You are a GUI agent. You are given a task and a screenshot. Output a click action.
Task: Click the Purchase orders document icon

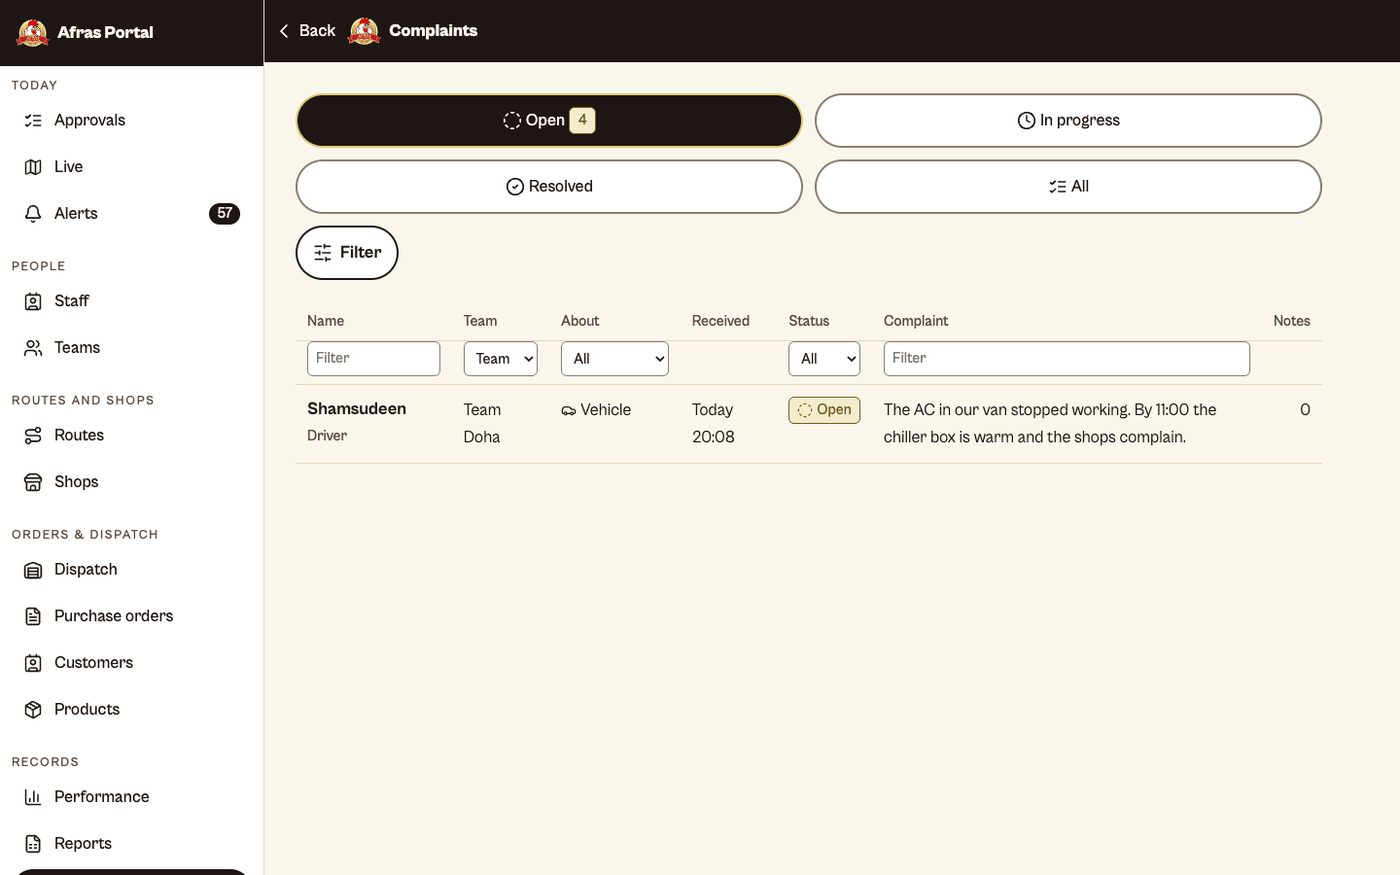pos(33,616)
